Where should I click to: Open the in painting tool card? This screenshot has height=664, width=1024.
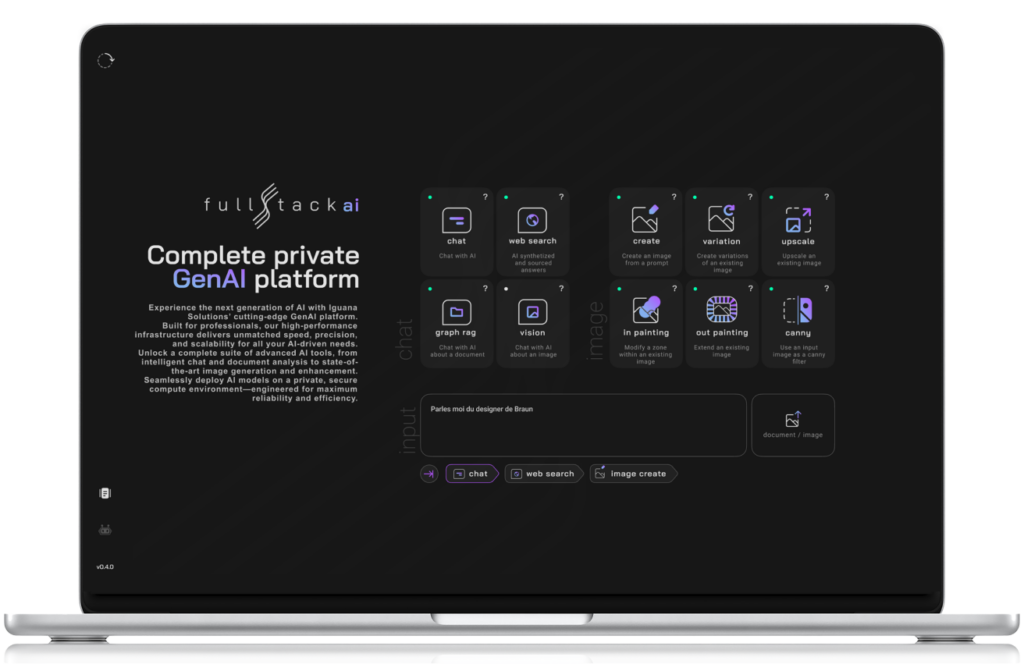tap(646, 324)
